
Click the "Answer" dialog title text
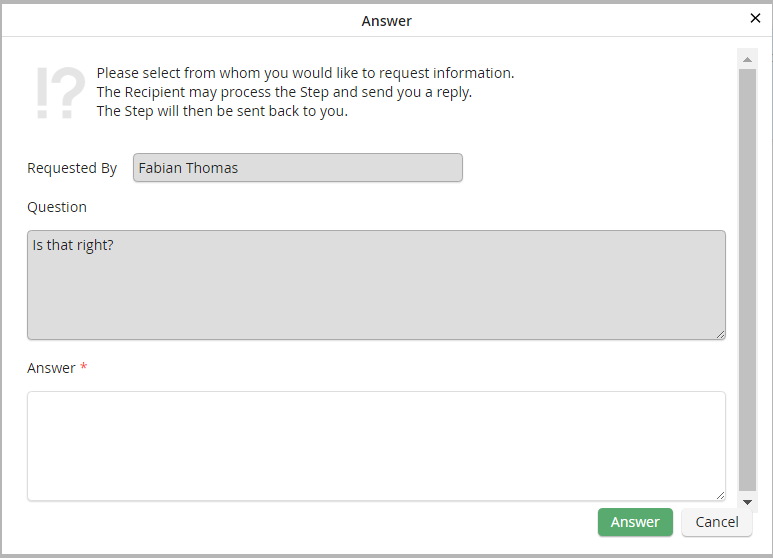387,21
